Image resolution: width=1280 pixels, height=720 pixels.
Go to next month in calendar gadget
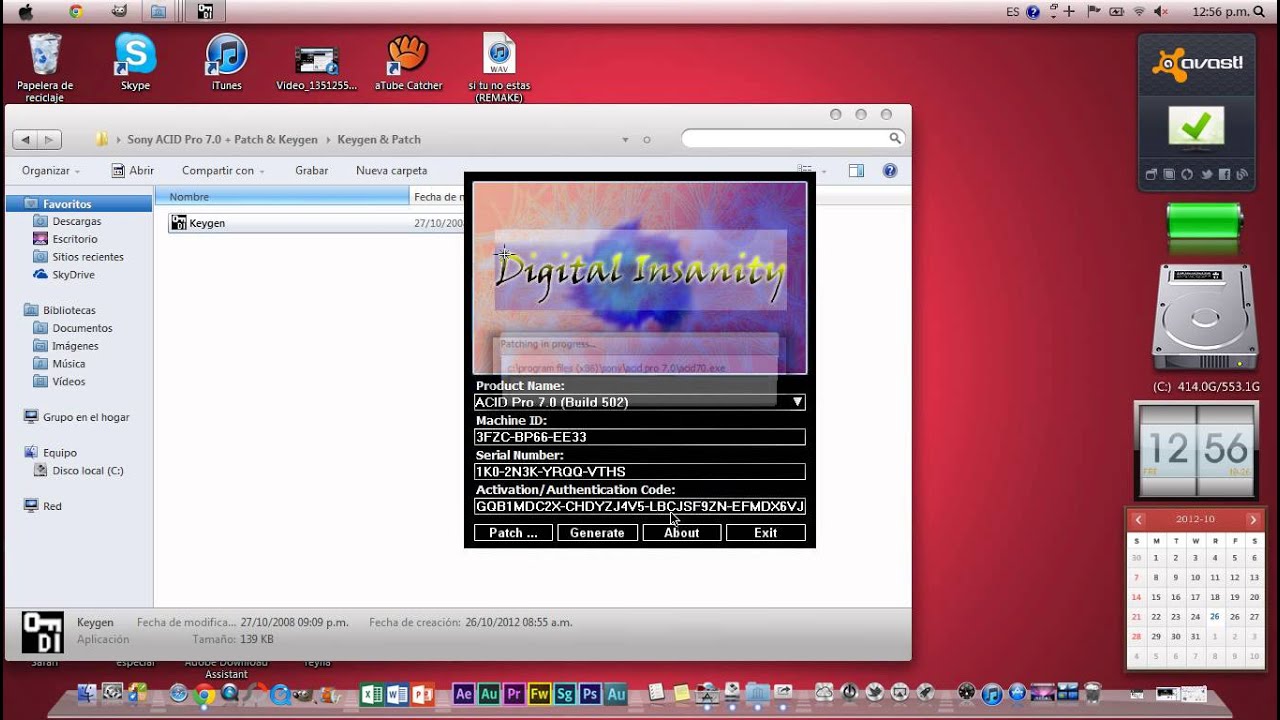coord(1253,520)
